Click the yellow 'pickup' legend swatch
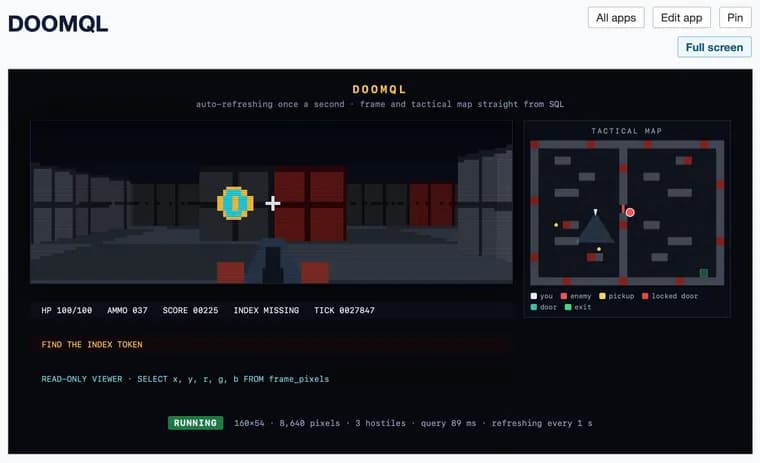Image resolution: width=760 pixels, height=463 pixels. point(602,296)
